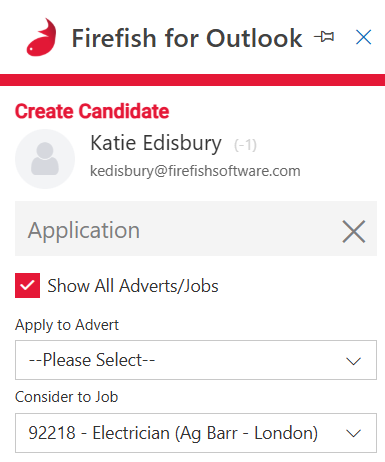Click the Katie Edisbury candidate name
The width and height of the screenshot is (385, 462).
[x=156, y=143]
